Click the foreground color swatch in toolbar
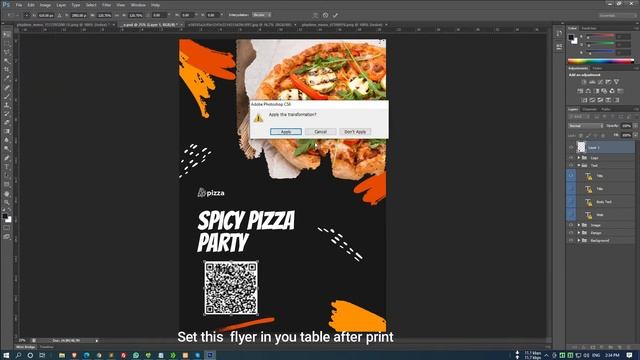 [5, 216]
